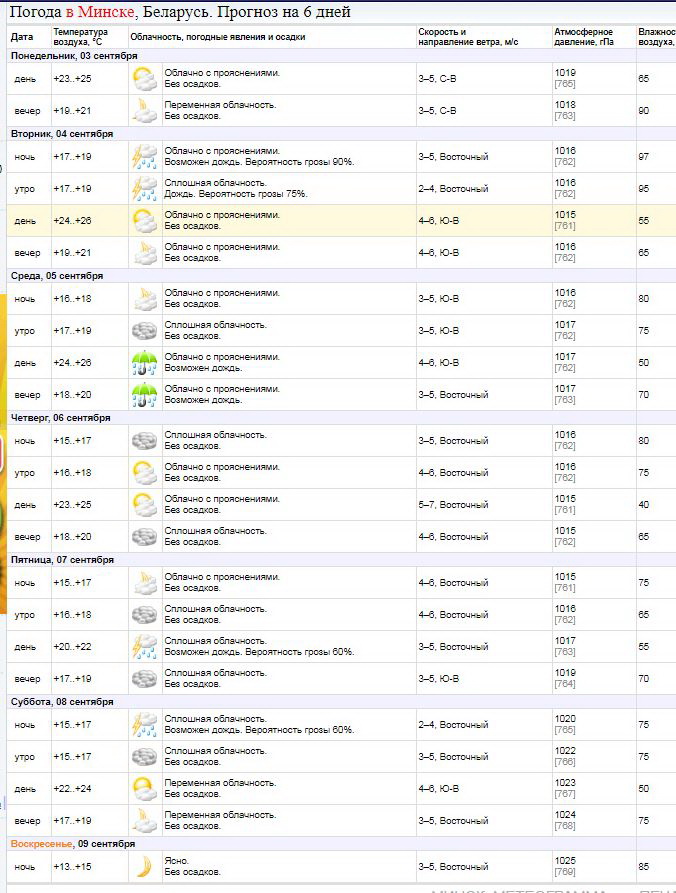The height and width of the screenshot is (893, 676).
Task: Click the Saturday daytime sunny icon
Action: 145,789
